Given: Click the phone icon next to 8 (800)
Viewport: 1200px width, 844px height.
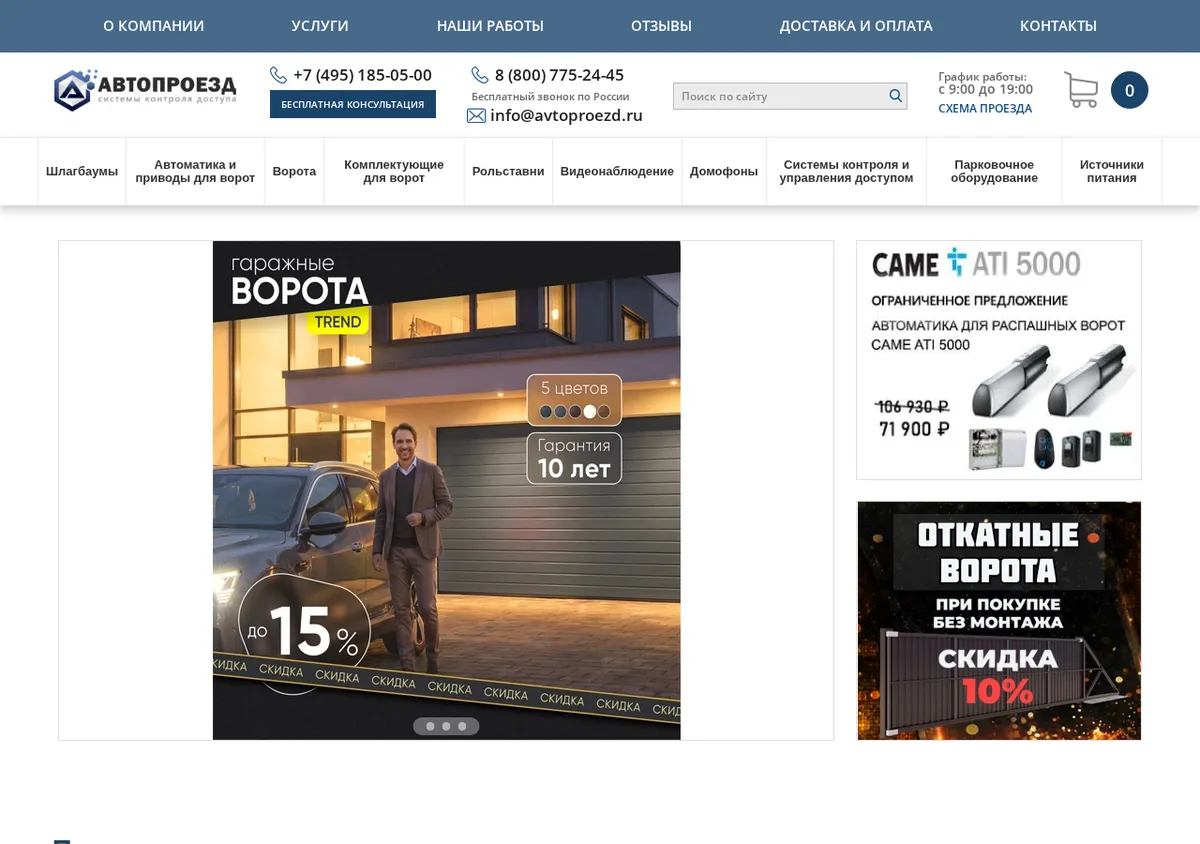Looking at the screenshot, I should 480,75.
